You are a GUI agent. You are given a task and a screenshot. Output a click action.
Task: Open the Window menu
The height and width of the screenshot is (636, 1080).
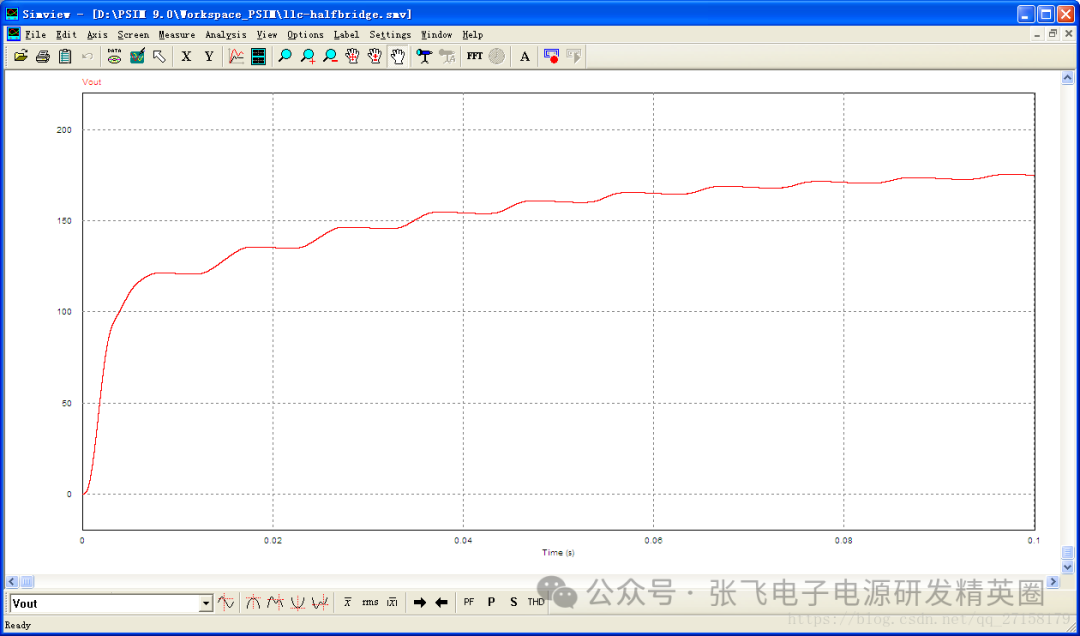pos(437,34)
